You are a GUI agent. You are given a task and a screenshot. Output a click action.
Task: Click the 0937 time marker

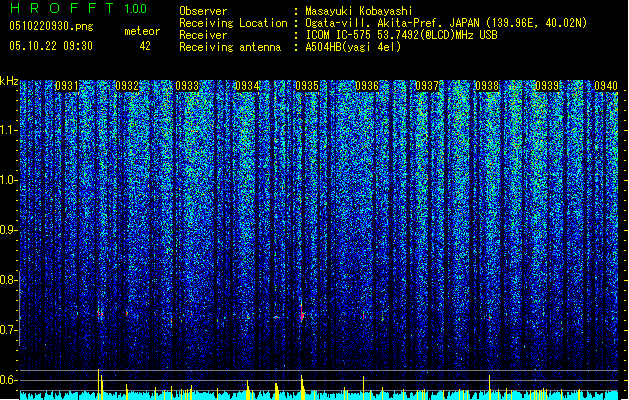427,86
